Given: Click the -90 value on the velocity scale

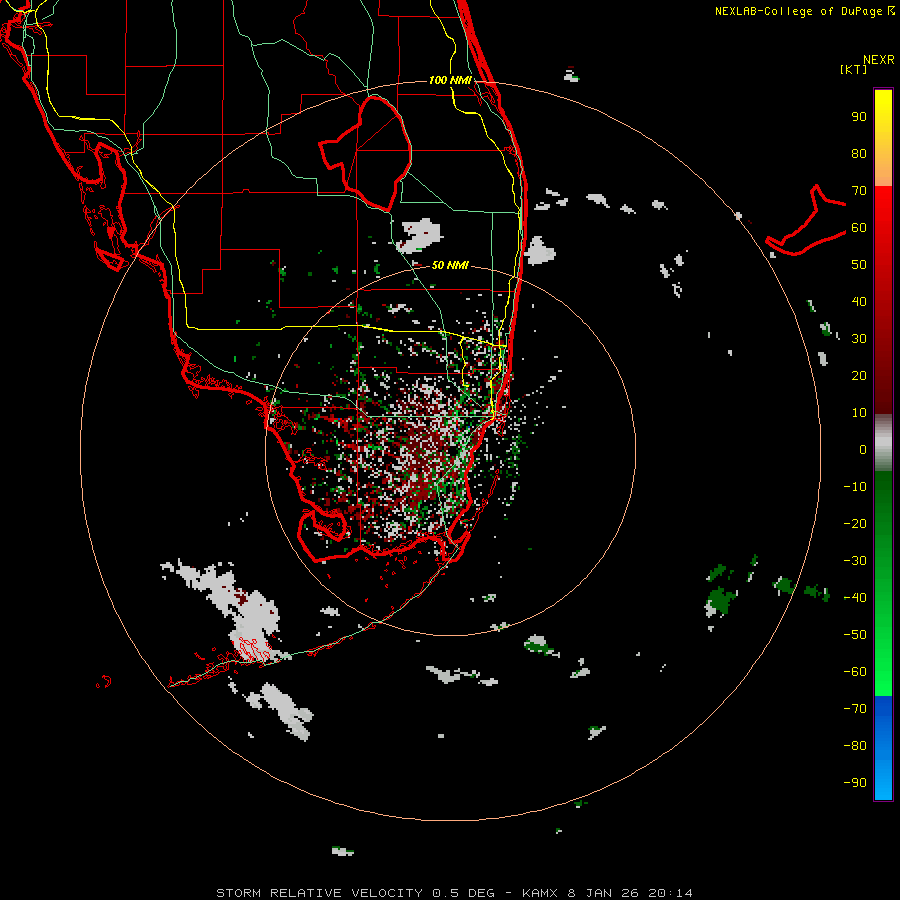Looking at the screenshot, I should 855,783.
